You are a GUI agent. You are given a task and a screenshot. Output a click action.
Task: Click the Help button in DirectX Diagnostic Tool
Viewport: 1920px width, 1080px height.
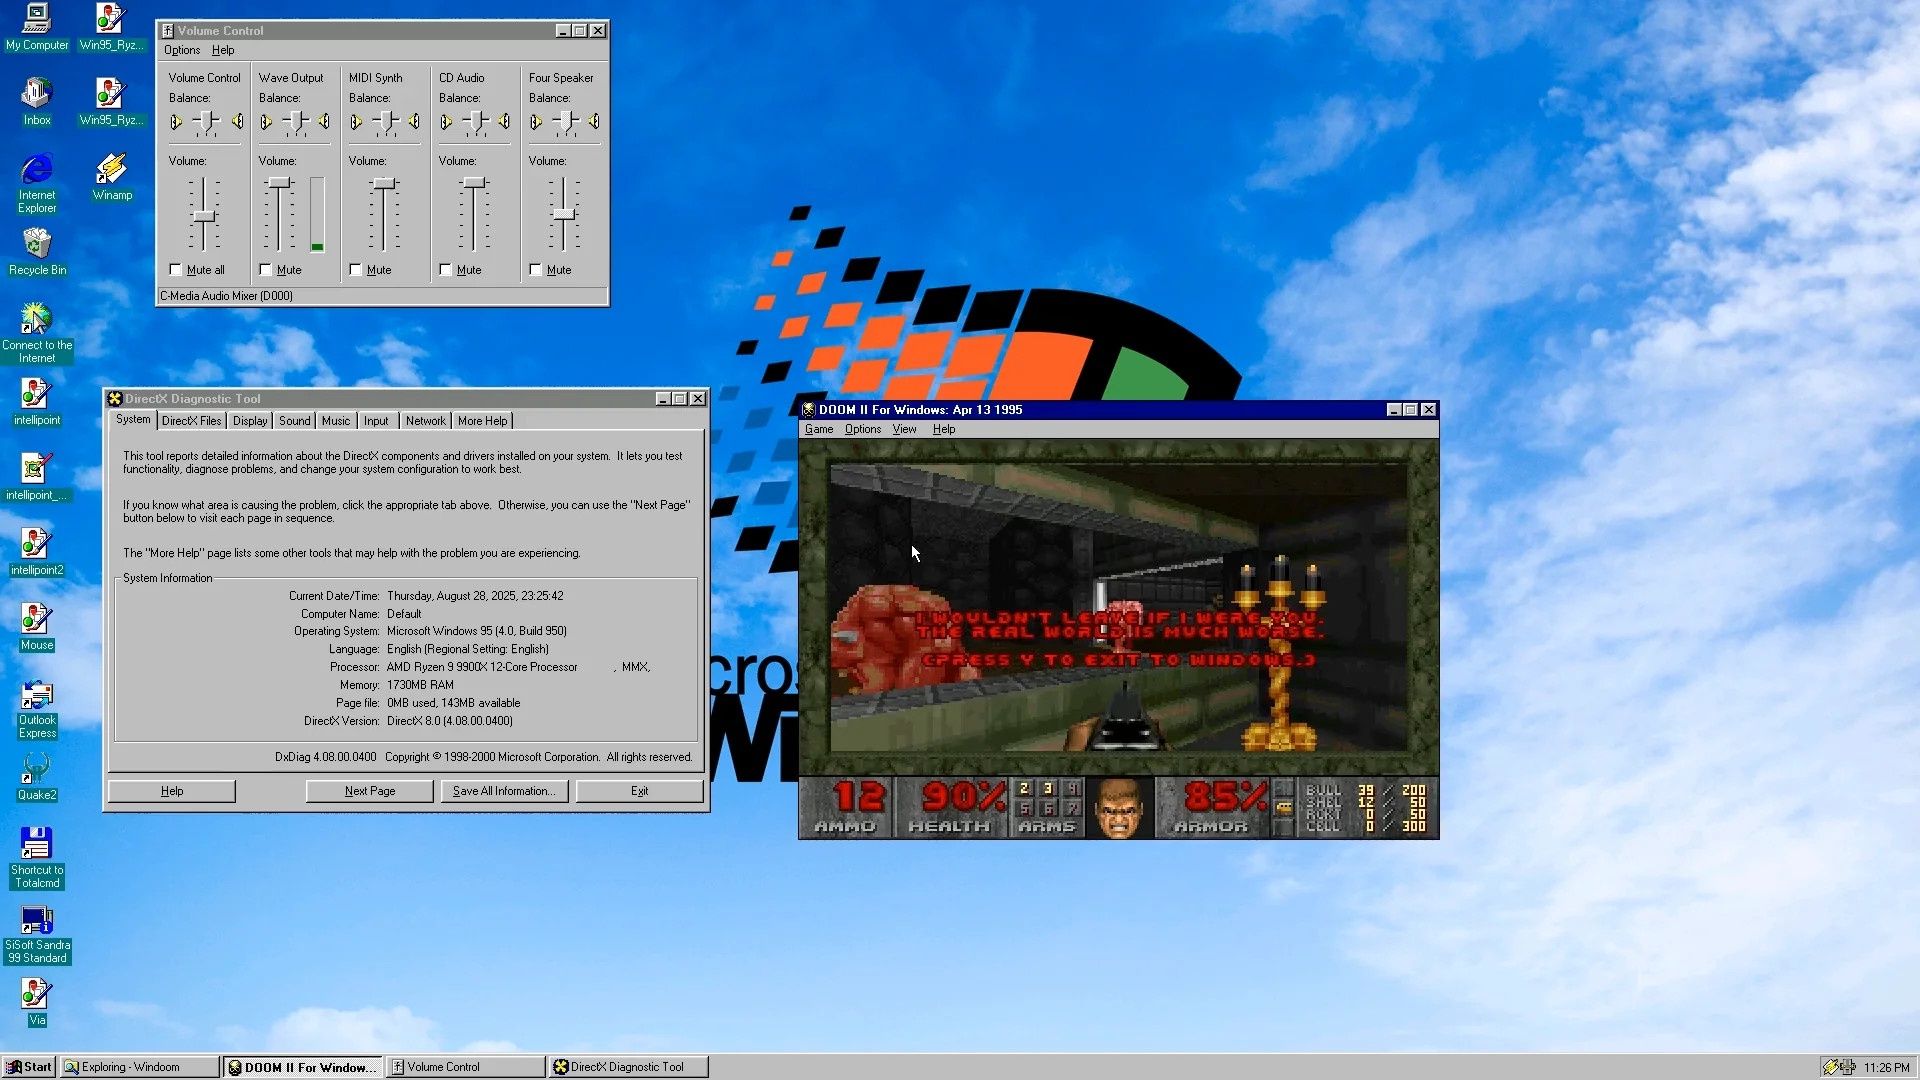tap(172, 791)
